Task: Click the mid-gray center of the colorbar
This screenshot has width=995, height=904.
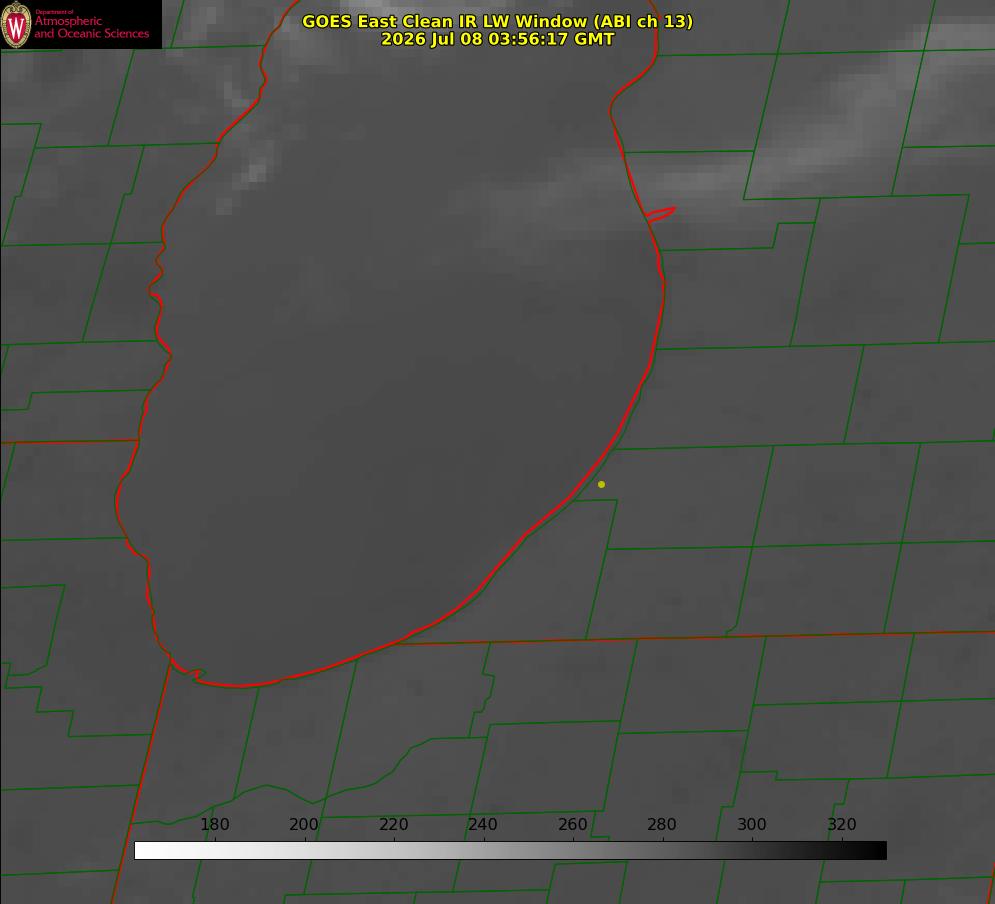Action: 510,851
